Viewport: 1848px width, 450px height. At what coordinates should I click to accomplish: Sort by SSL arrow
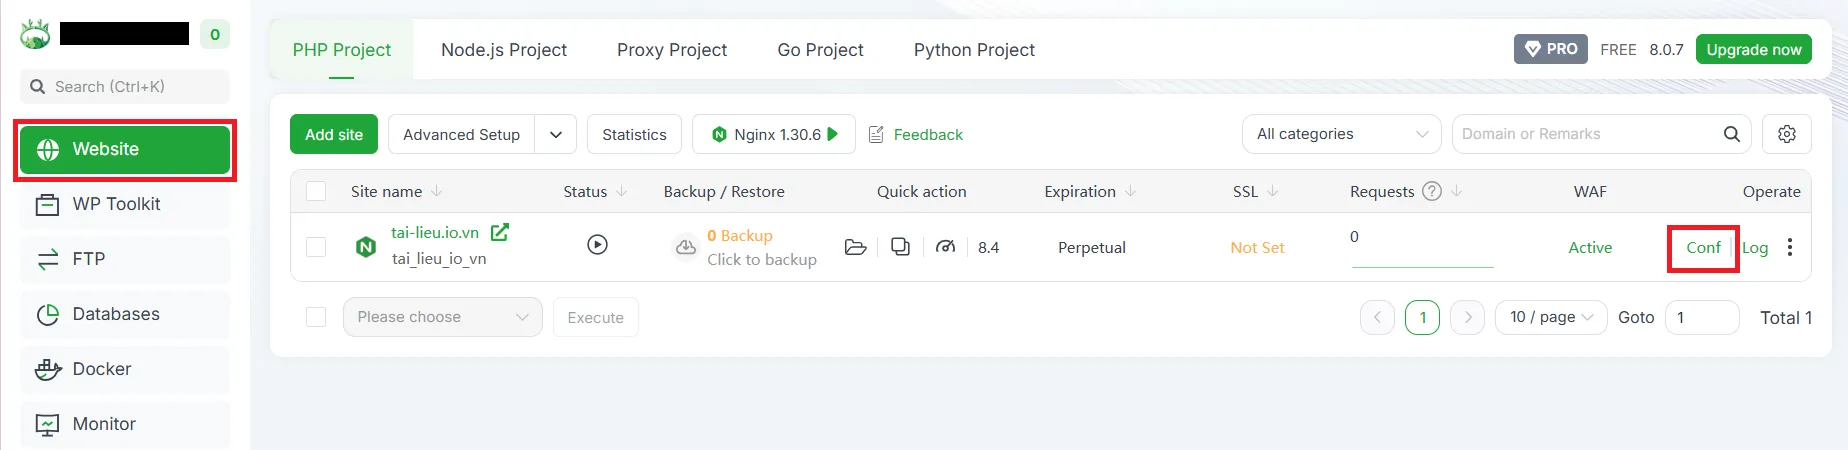[1272, 191]
